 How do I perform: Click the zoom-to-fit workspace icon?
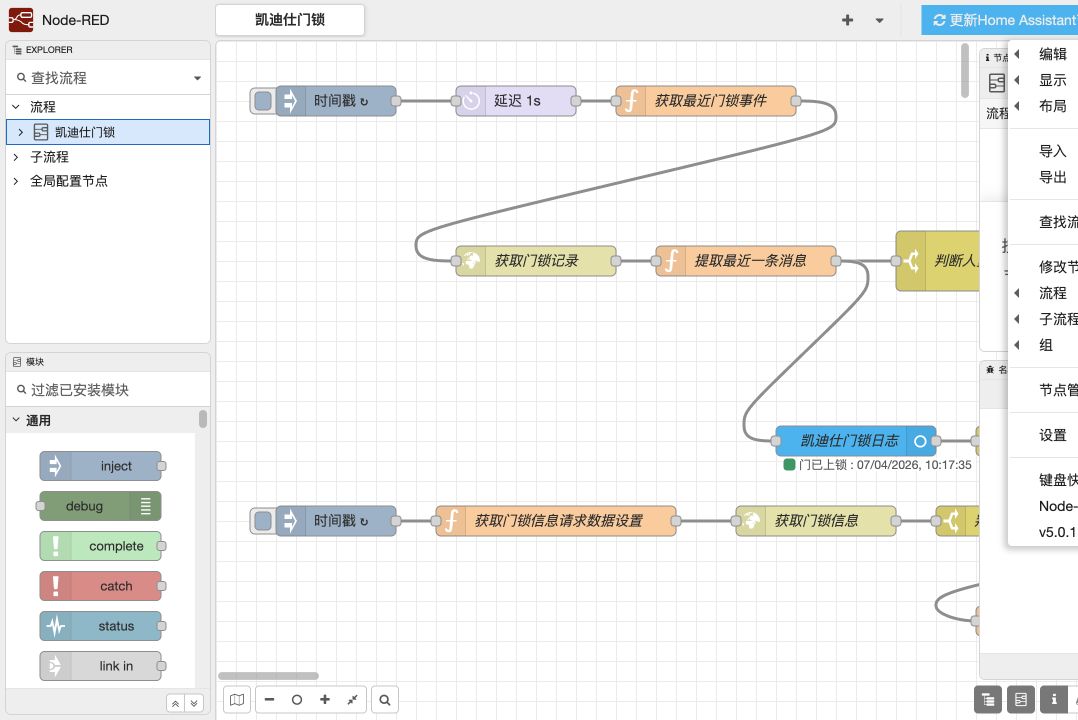pyautogui.click(x=352, y=700)
